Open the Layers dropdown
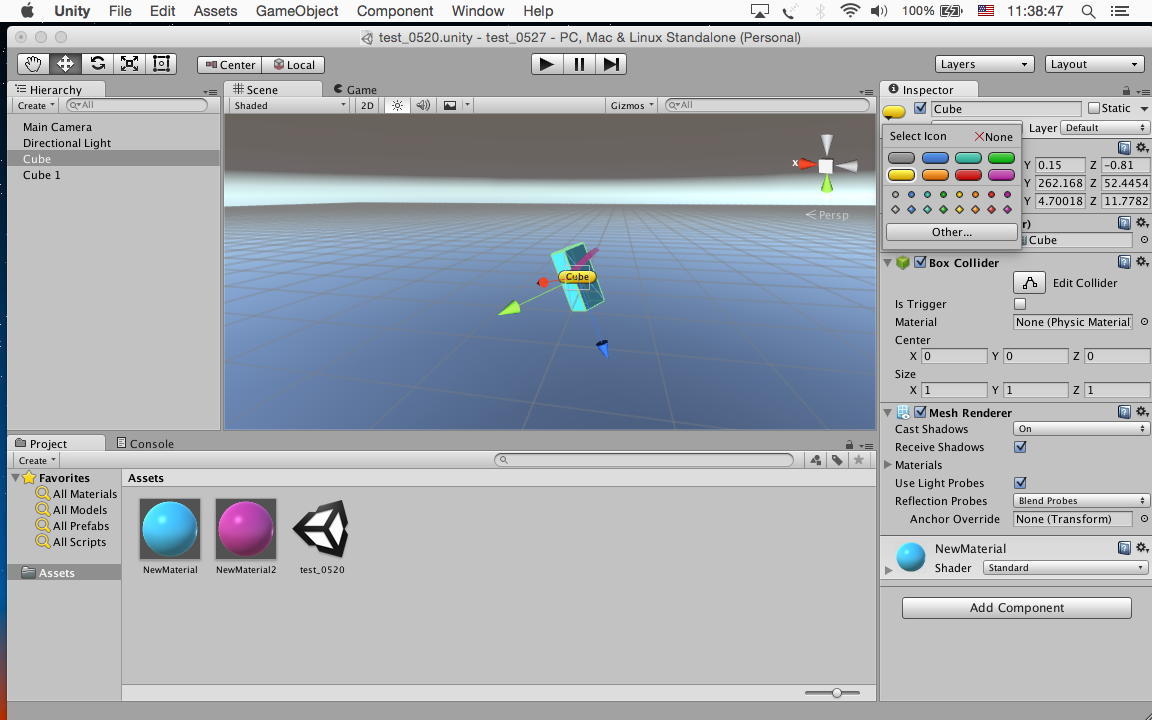1152x720 pixels. coord(984,64)
